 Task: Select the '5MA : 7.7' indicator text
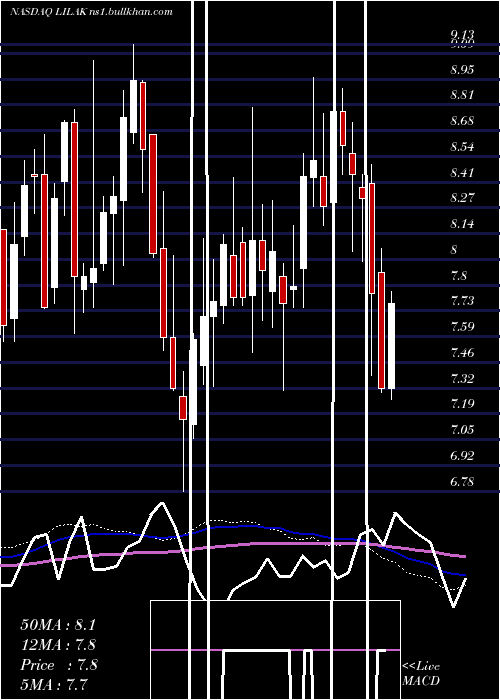54,684
